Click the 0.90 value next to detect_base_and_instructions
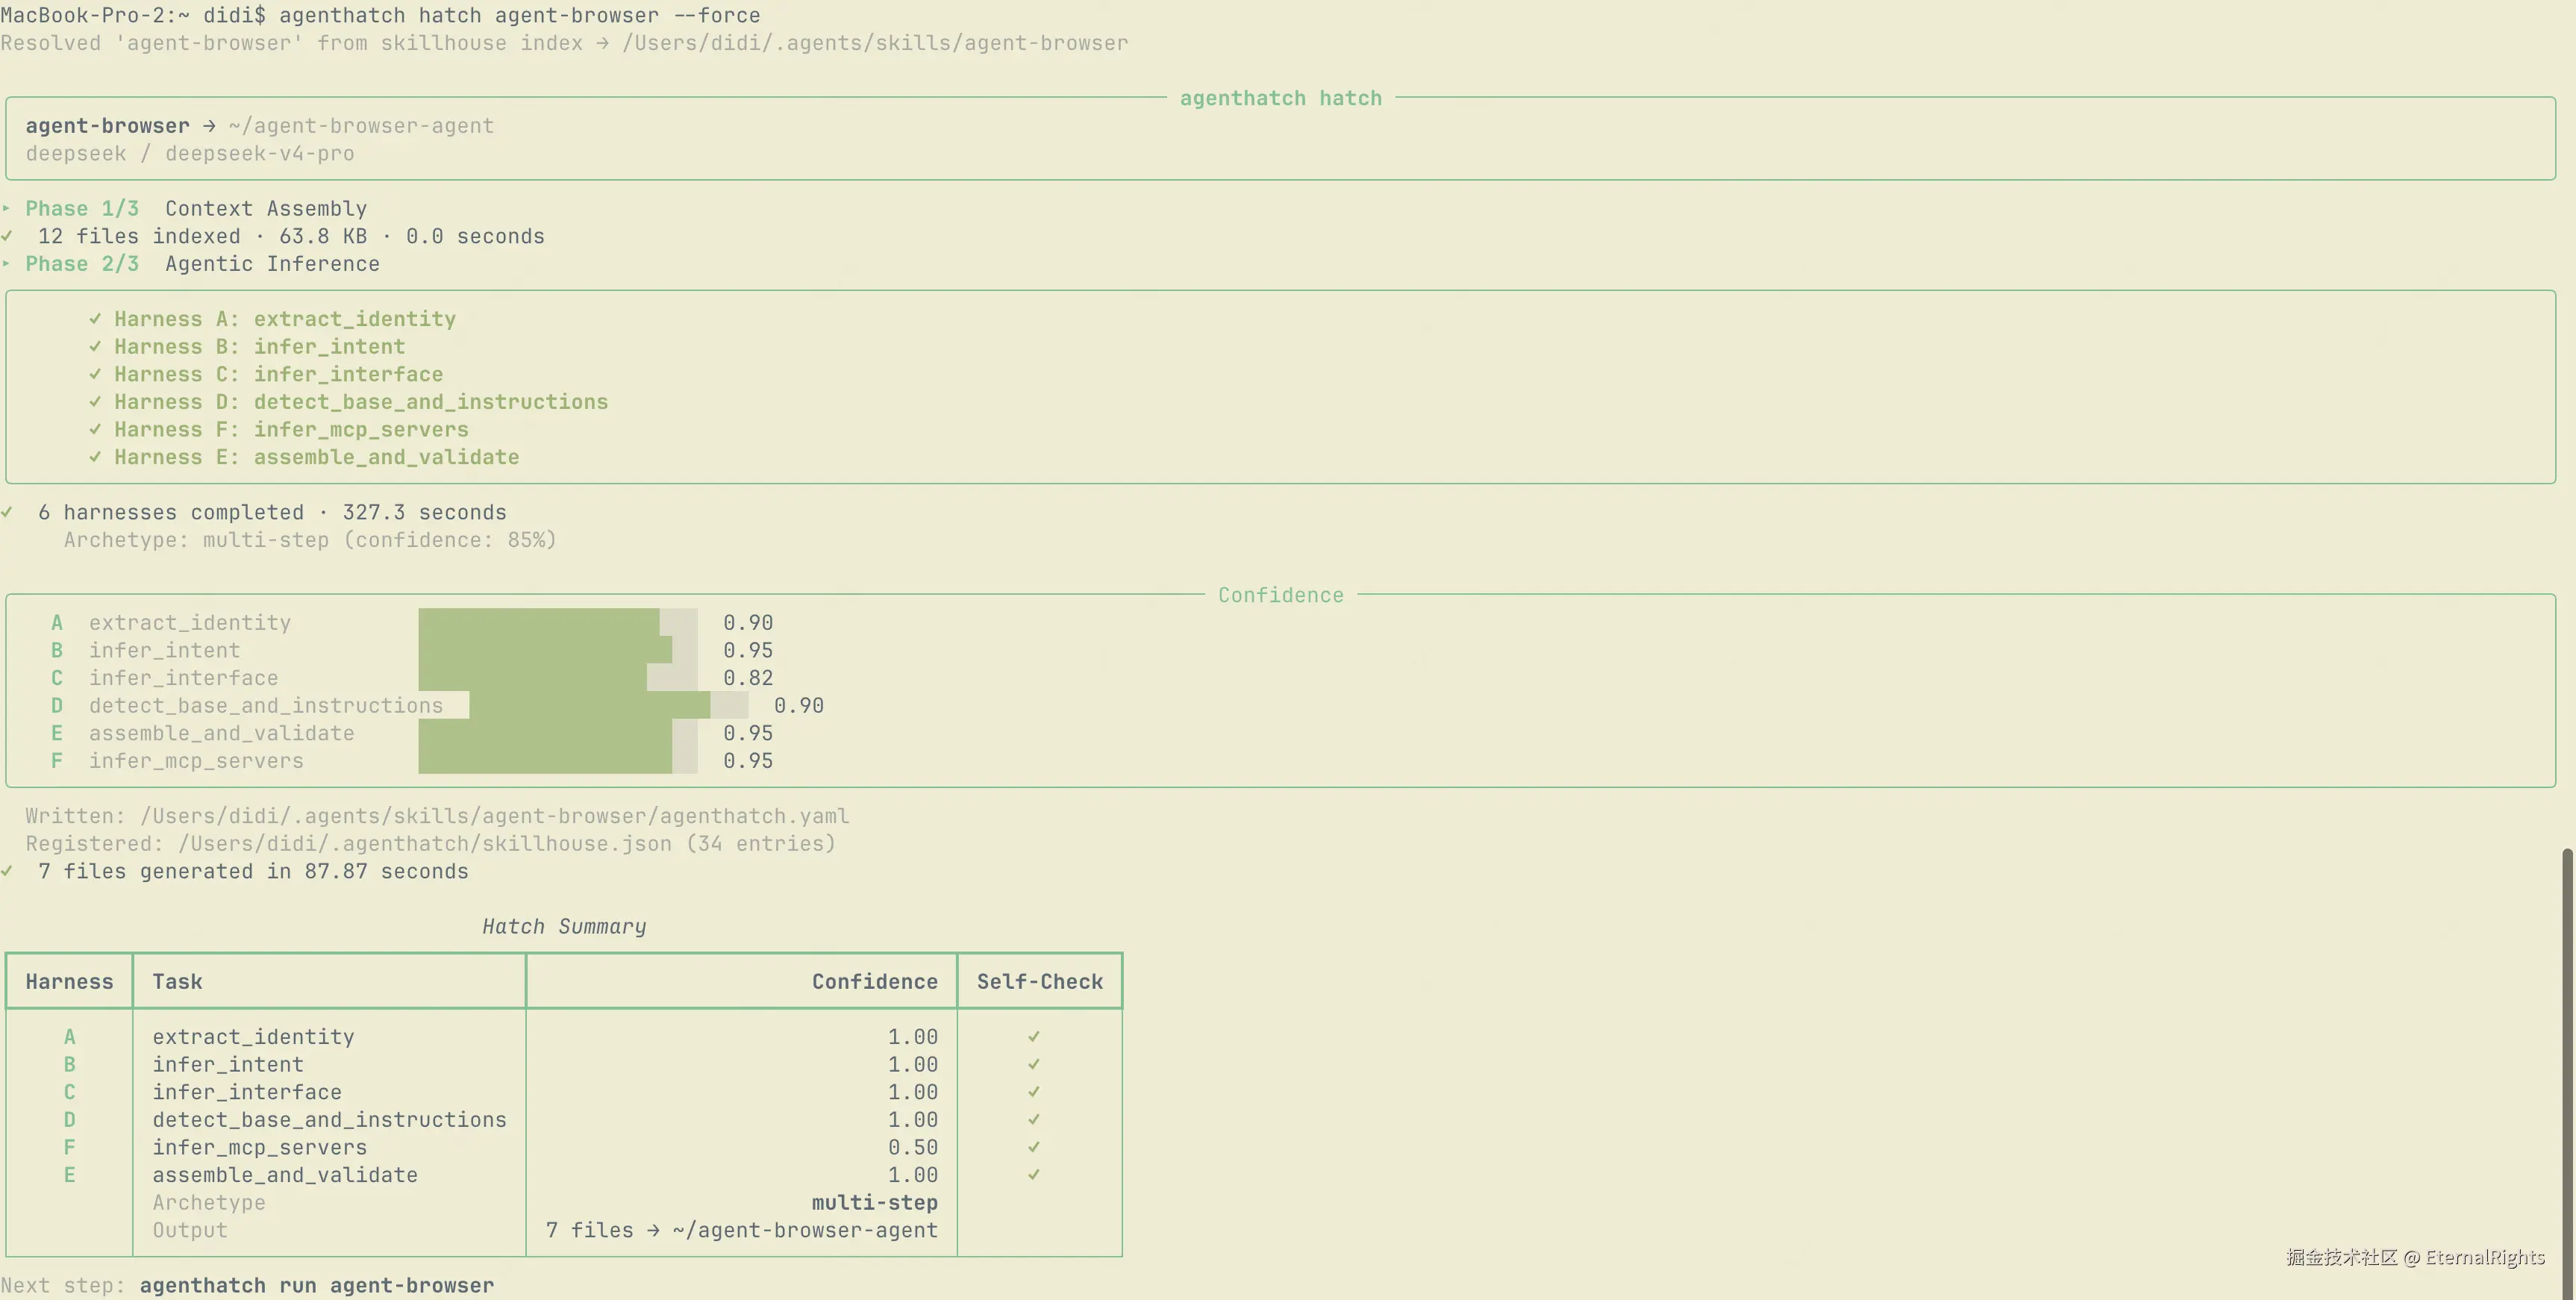2576x1300 pixels. (x=799, y=706)
